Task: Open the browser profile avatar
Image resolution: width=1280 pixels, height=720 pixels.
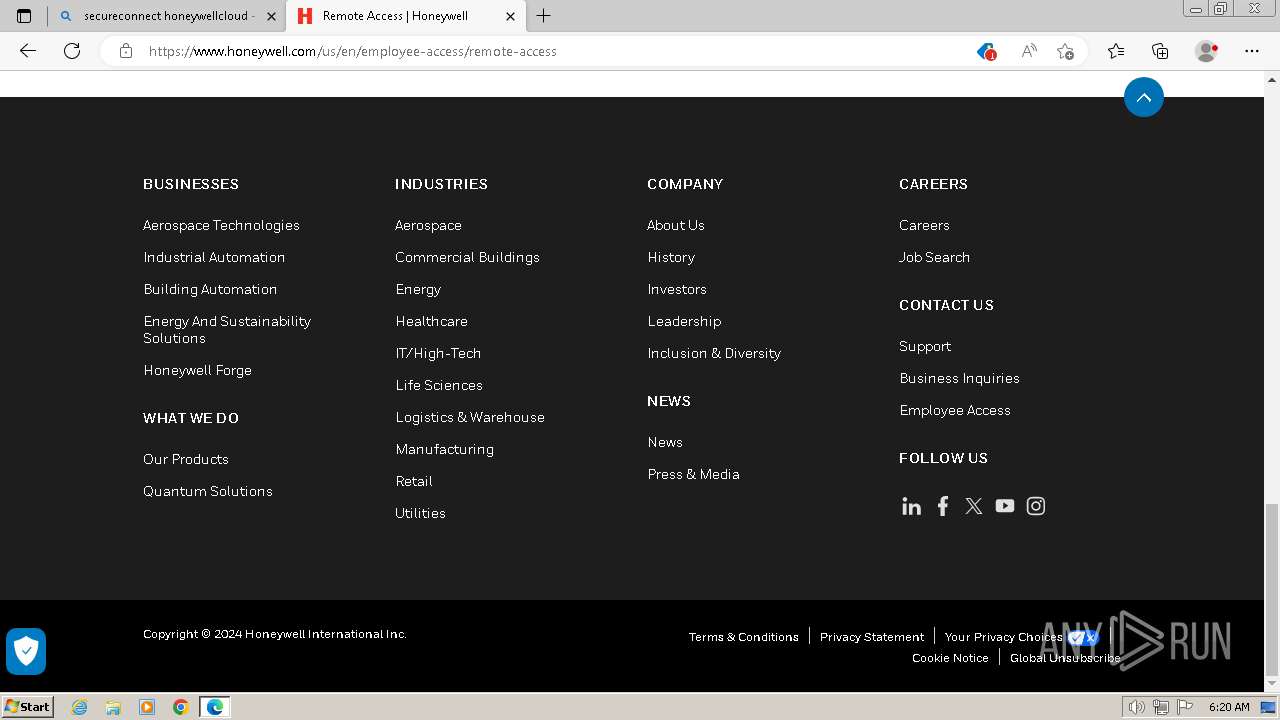Action: pyautogui.click(x=1206, y=51)
